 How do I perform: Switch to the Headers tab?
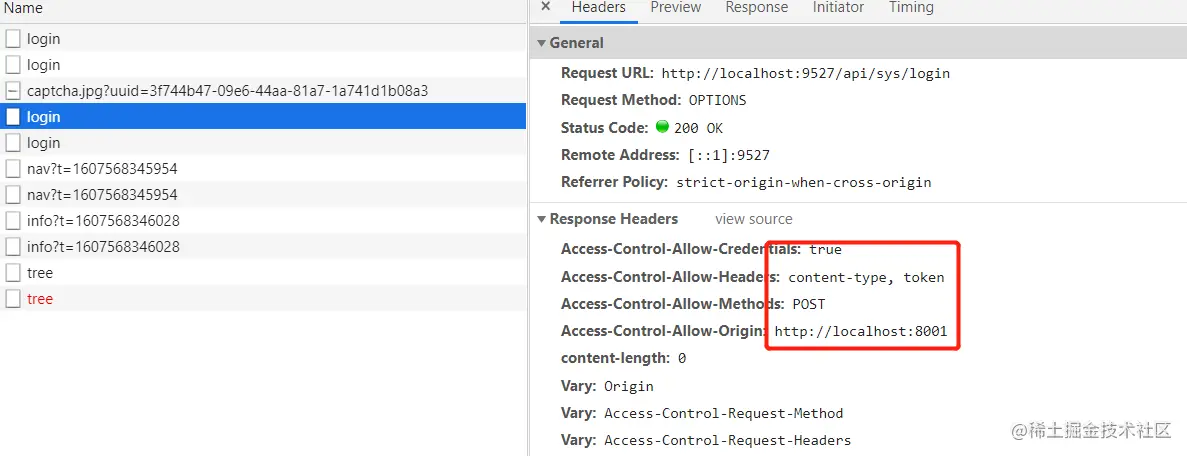[x=599, y=8]
